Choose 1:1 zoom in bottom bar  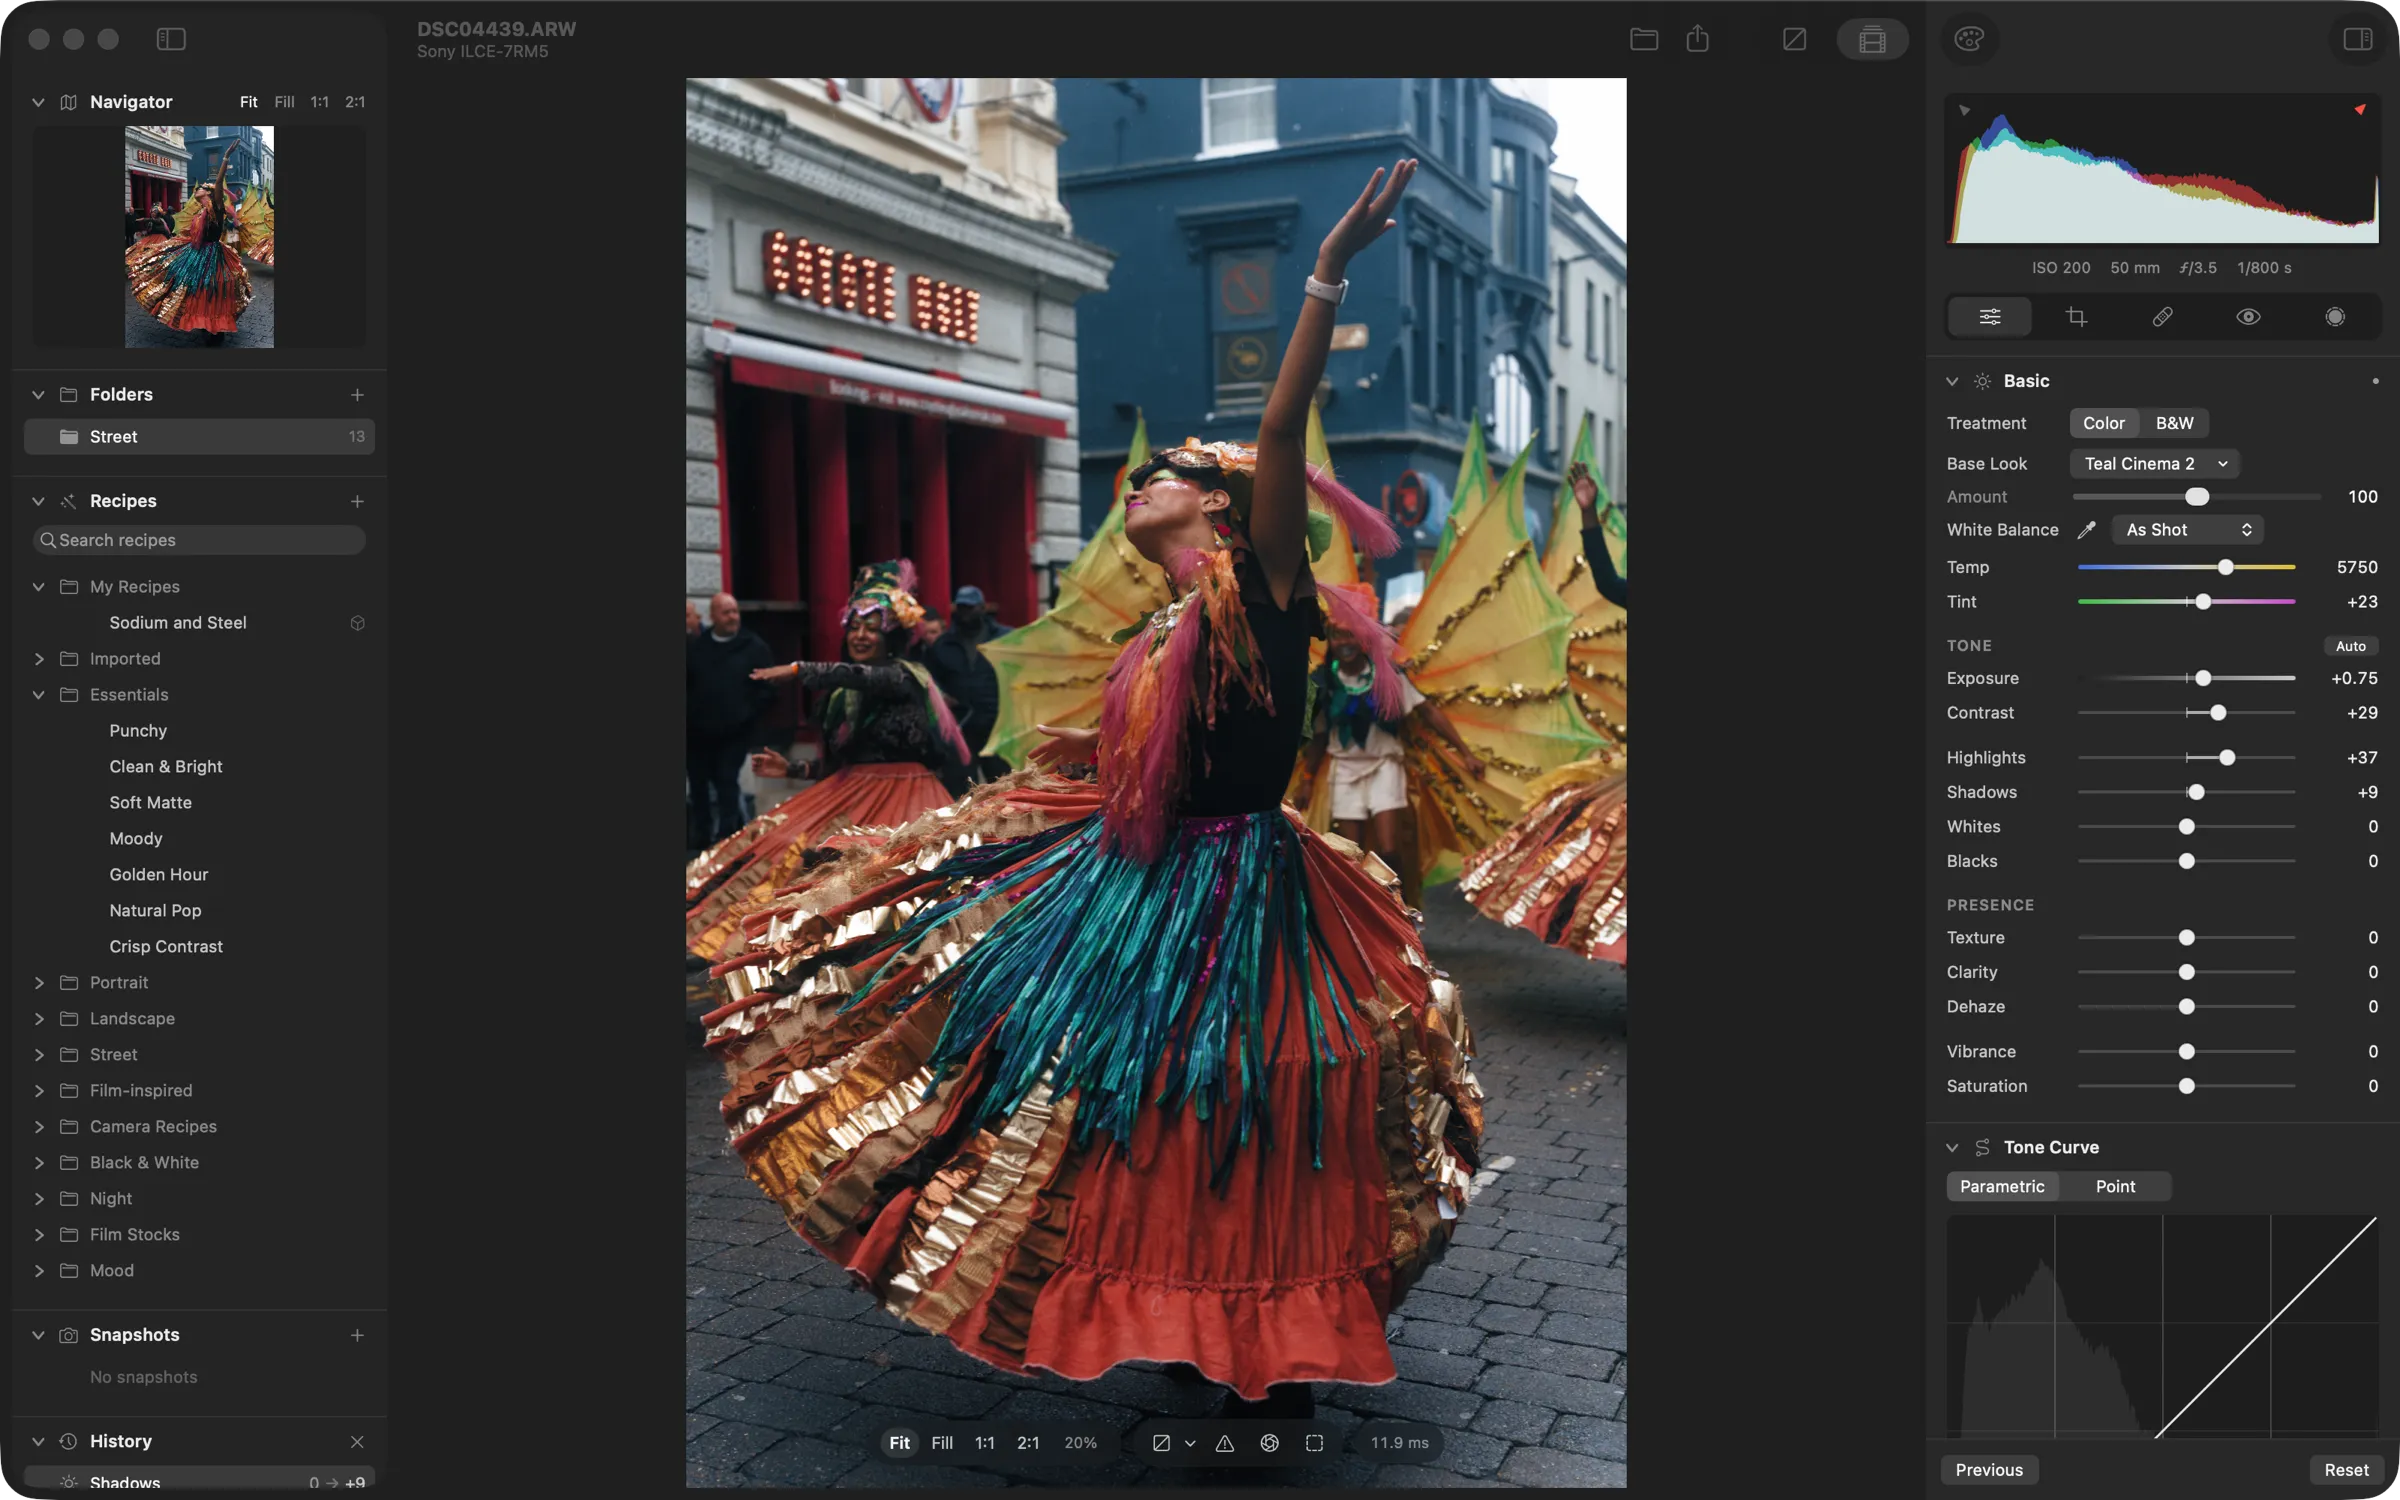coord(984,1443)
